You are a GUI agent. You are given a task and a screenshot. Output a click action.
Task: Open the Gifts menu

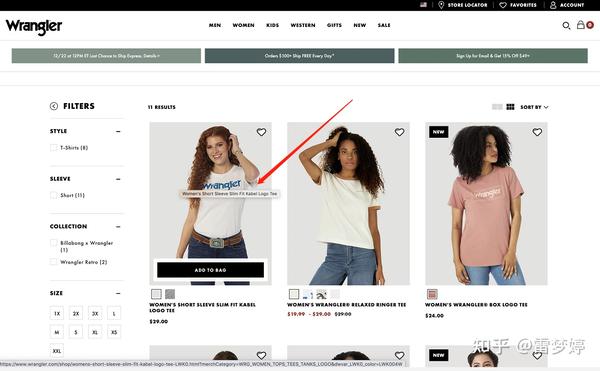coord(334,25)
